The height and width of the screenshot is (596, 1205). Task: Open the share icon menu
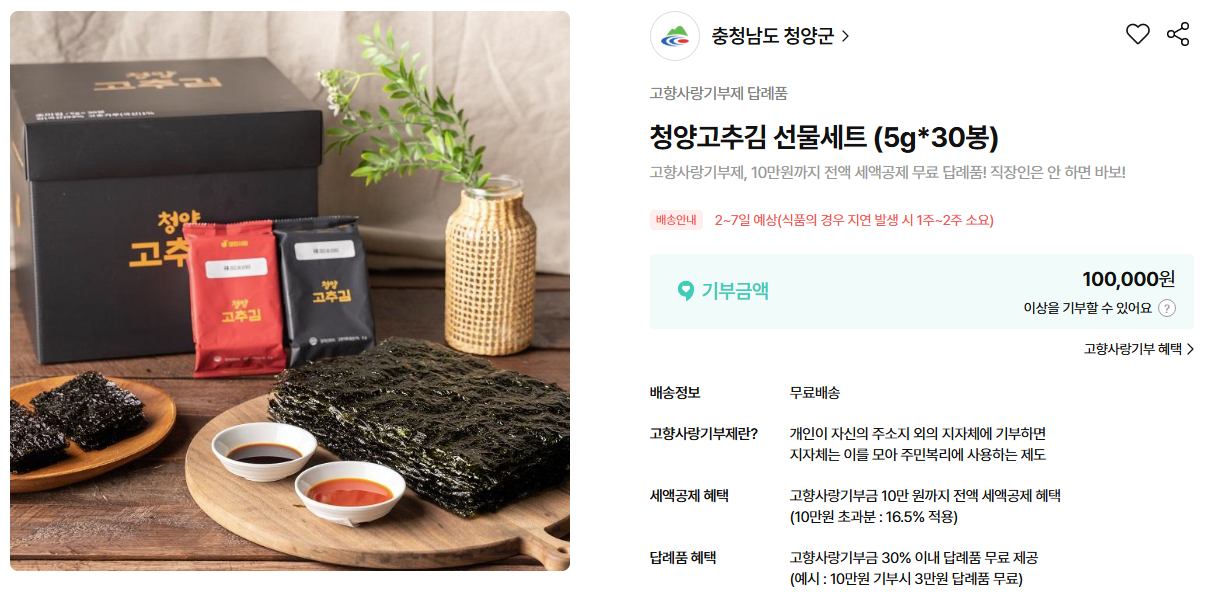1178,34
